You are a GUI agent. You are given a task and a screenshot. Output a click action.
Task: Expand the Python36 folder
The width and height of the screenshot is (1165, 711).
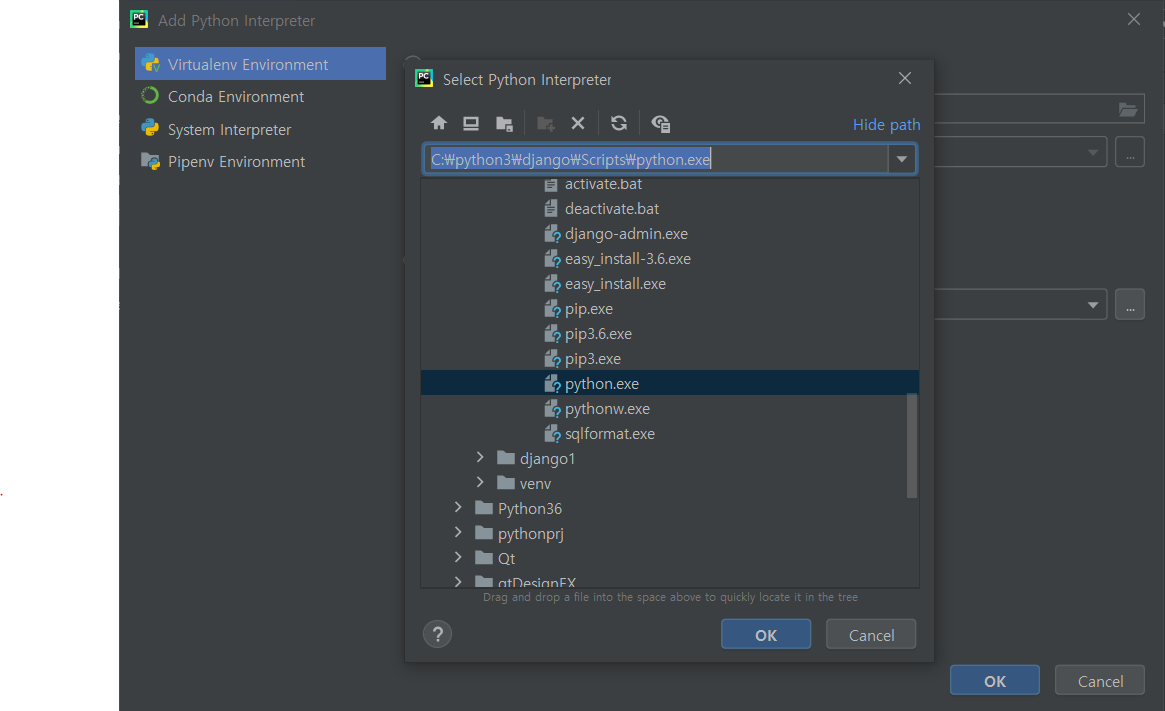pyautogui.click(x=458, y=508)
